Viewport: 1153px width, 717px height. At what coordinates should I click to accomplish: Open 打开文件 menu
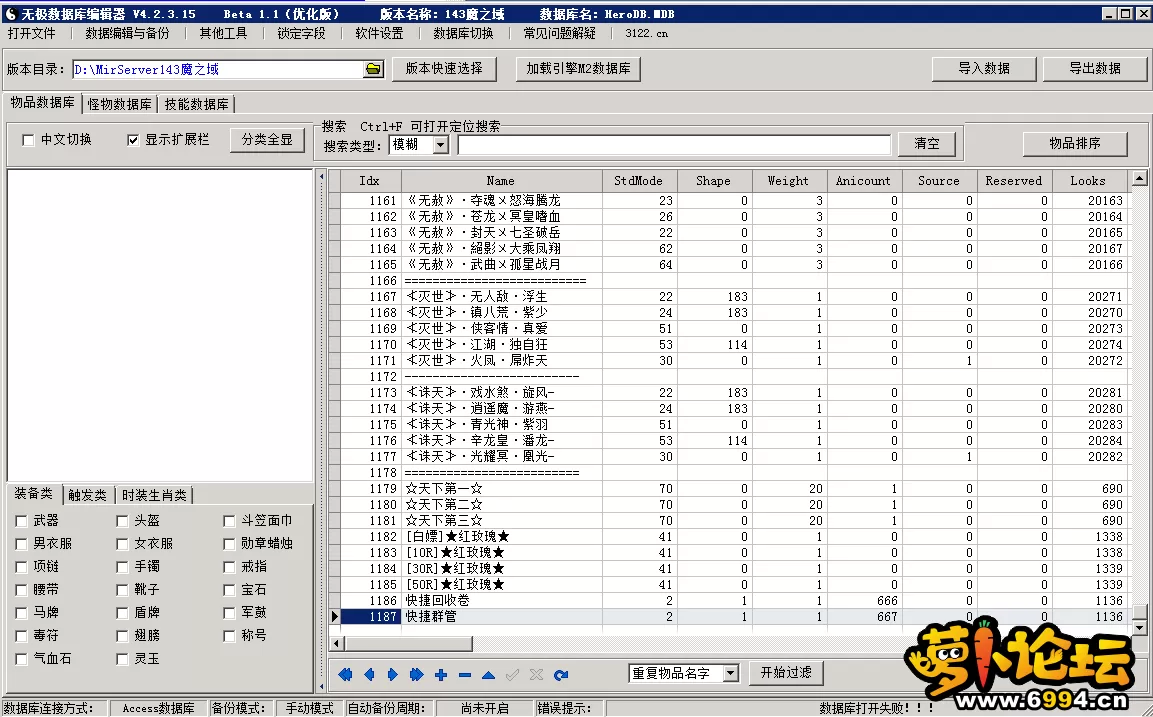point(32,33)
